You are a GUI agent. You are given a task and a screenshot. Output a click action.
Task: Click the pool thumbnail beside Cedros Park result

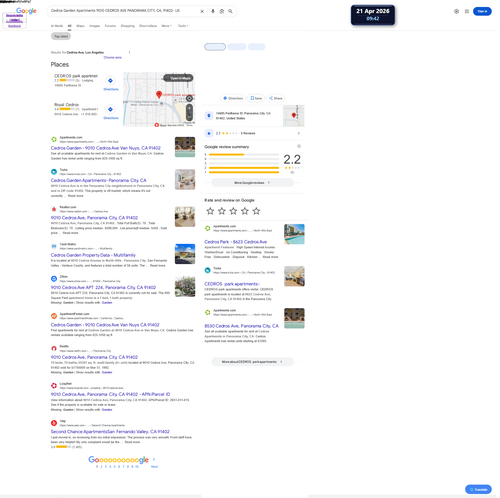[x=294, y=234]
